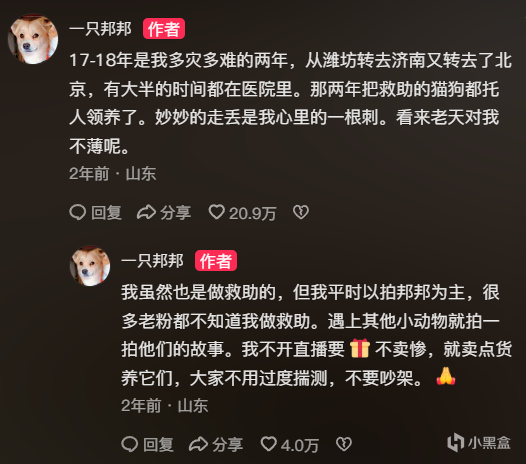Open the dog avatar of the first comment
Screen dimensions: 526x464
[x=33, y=39]
